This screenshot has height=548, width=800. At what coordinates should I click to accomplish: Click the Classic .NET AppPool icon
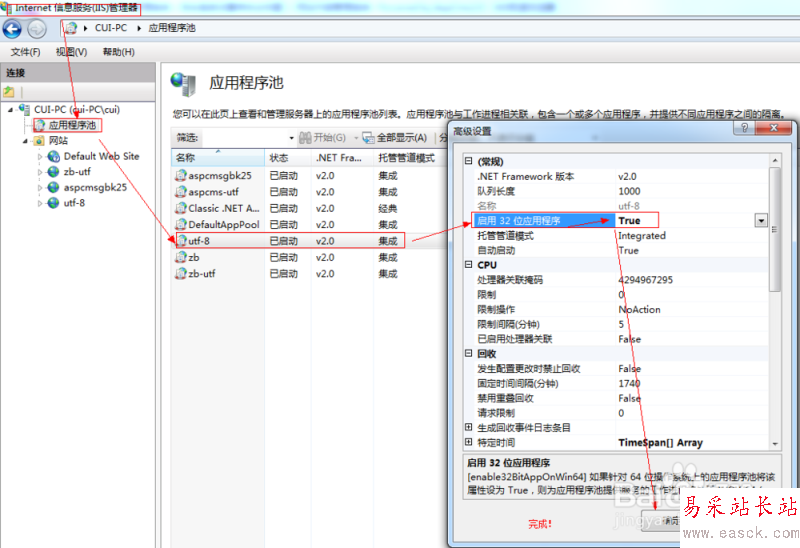[181, 208]
